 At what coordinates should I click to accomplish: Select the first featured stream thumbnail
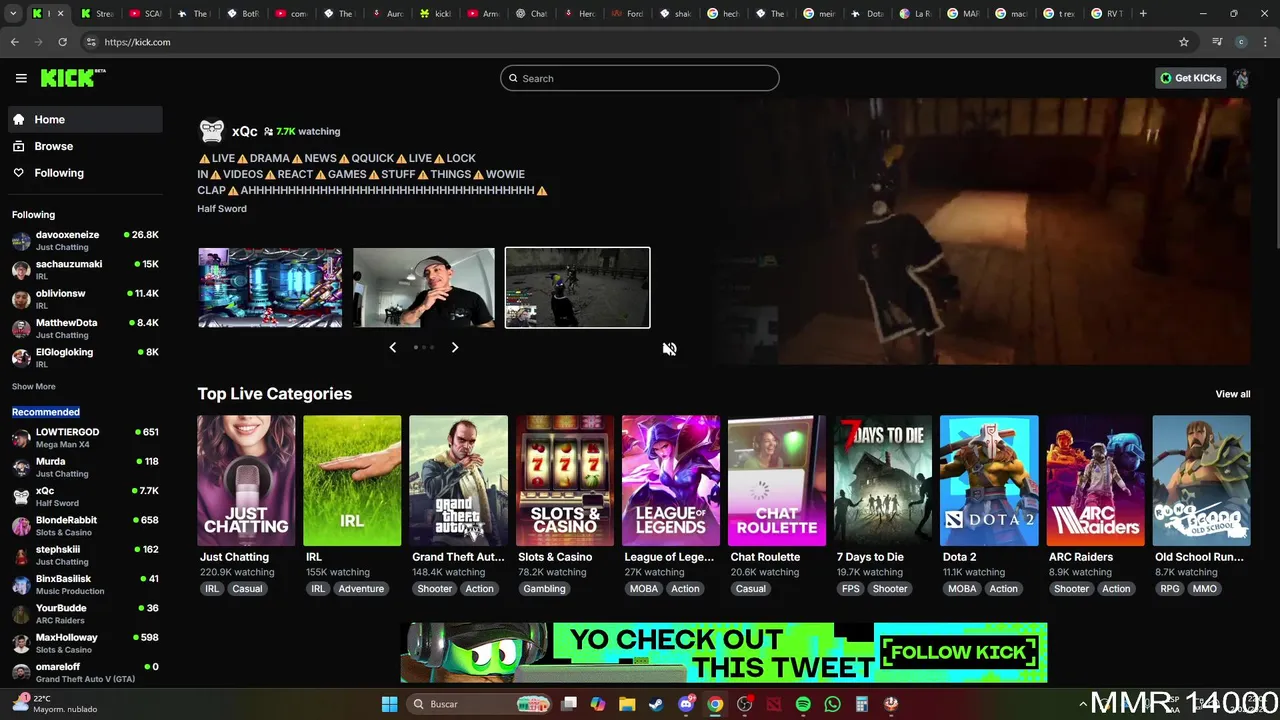(270, 288)
